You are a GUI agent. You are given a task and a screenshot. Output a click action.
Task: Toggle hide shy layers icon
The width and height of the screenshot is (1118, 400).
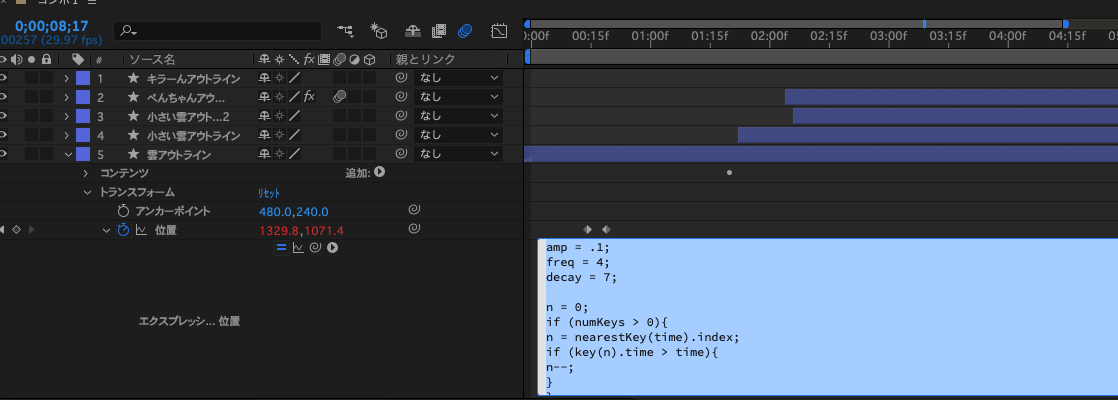(x=413, y=31)
